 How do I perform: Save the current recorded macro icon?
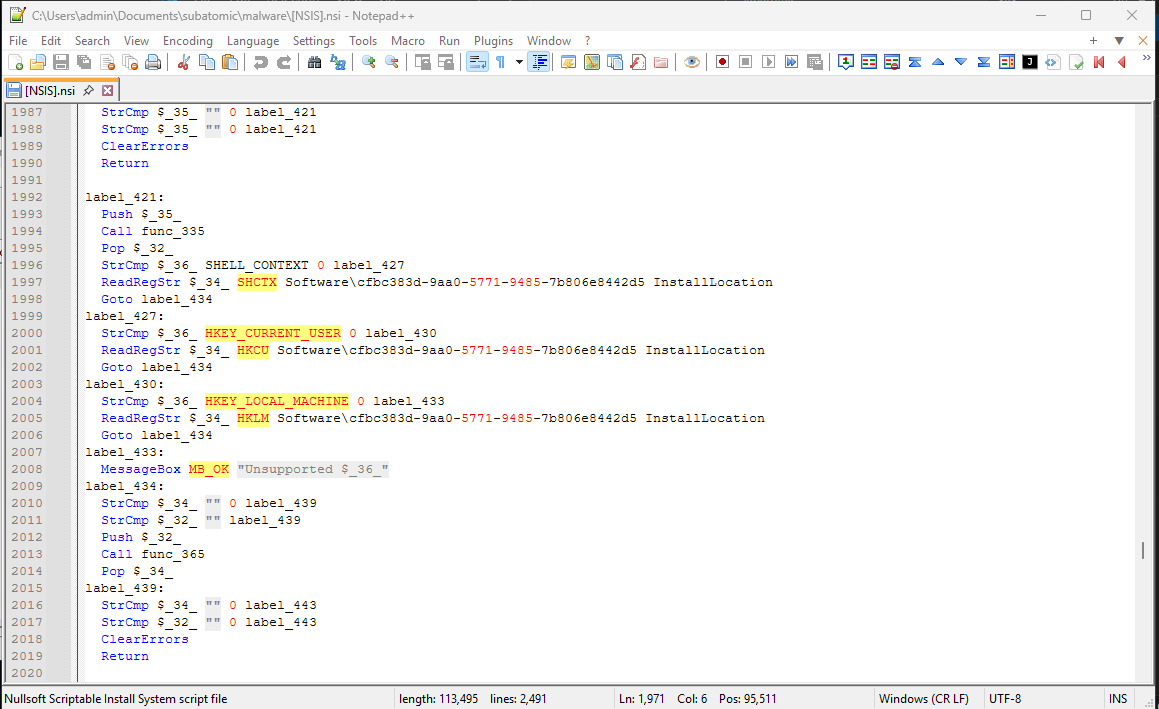(815, 62)
